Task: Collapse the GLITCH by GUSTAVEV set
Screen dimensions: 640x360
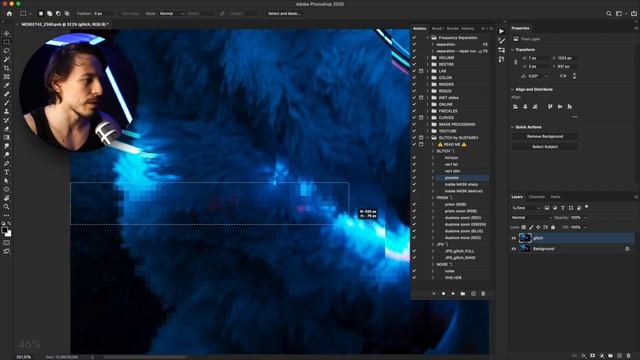Action: tap(428, 138)
